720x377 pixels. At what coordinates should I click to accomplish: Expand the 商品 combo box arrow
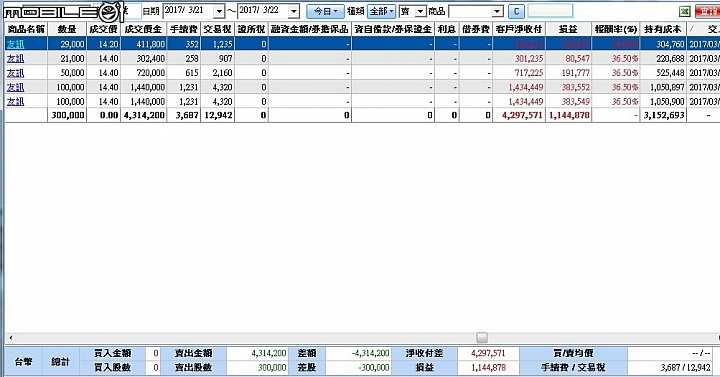[x=498, y=11]
